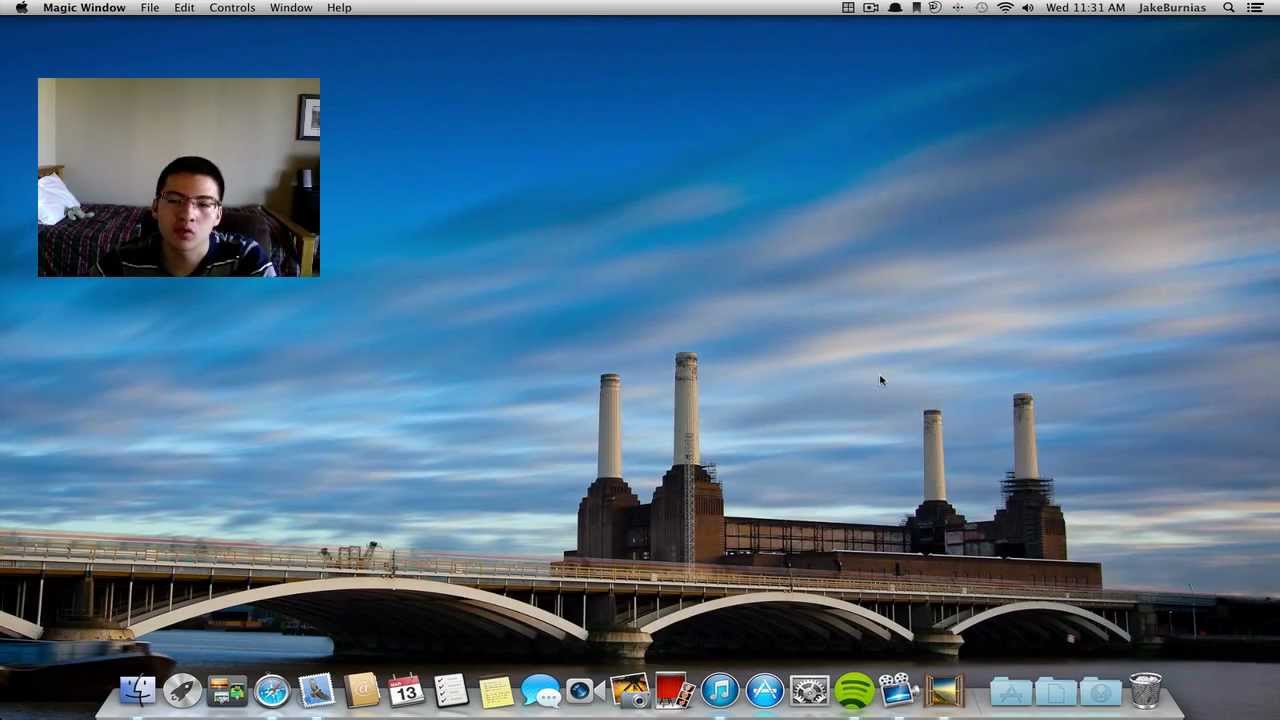Open the File menu
Image resolution: width=1280 pixels, height=720 pixels.
coord(150,8)
